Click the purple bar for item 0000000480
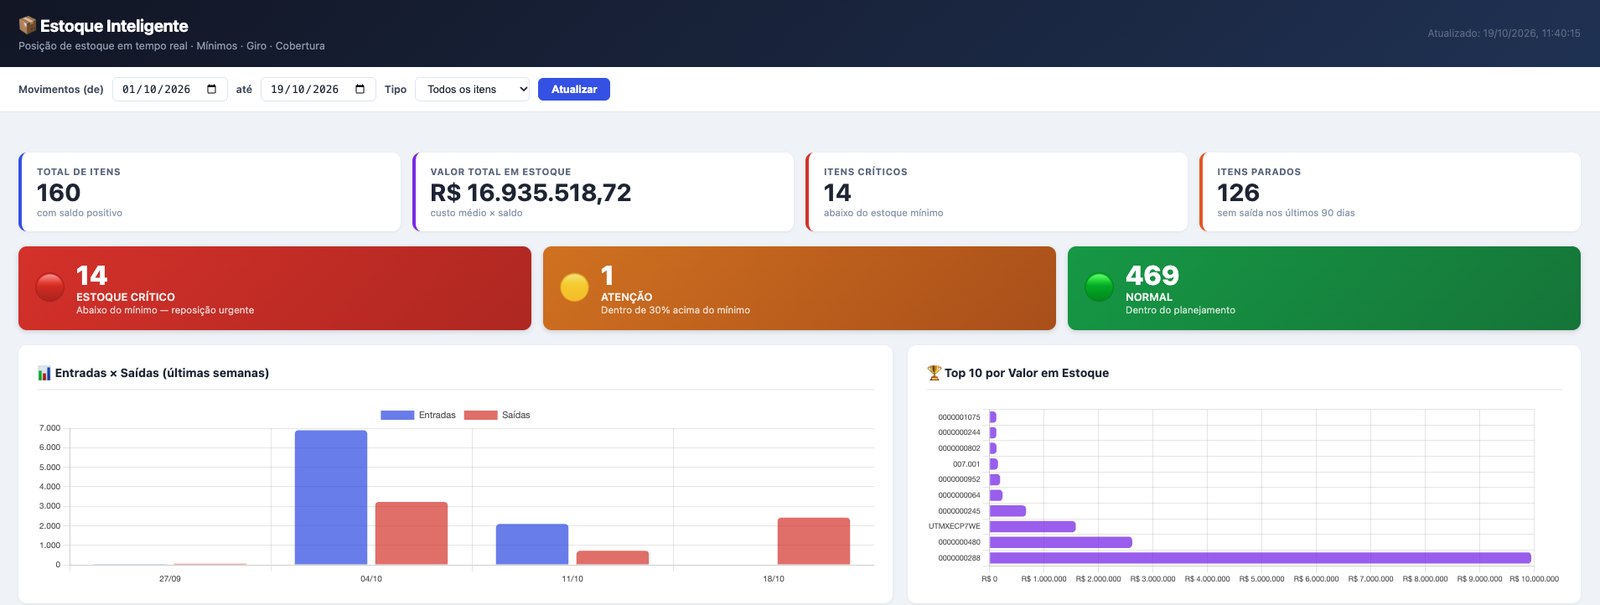The width and height of the screenshot is (1600, 605). point(1060,542)
